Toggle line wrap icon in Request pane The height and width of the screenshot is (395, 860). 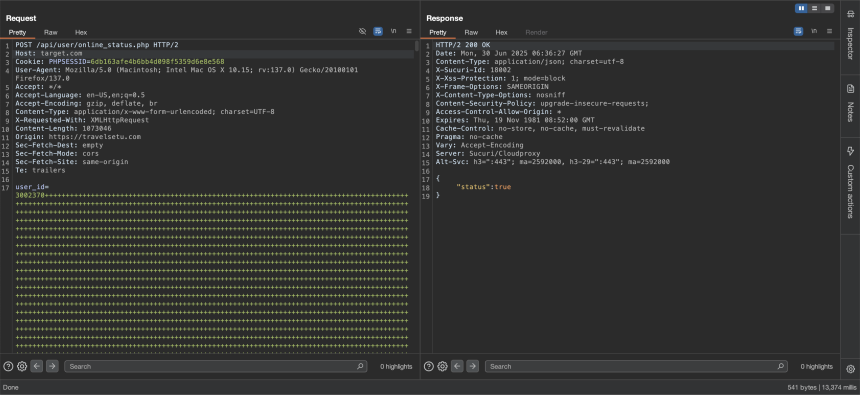[x=378, y=32]
